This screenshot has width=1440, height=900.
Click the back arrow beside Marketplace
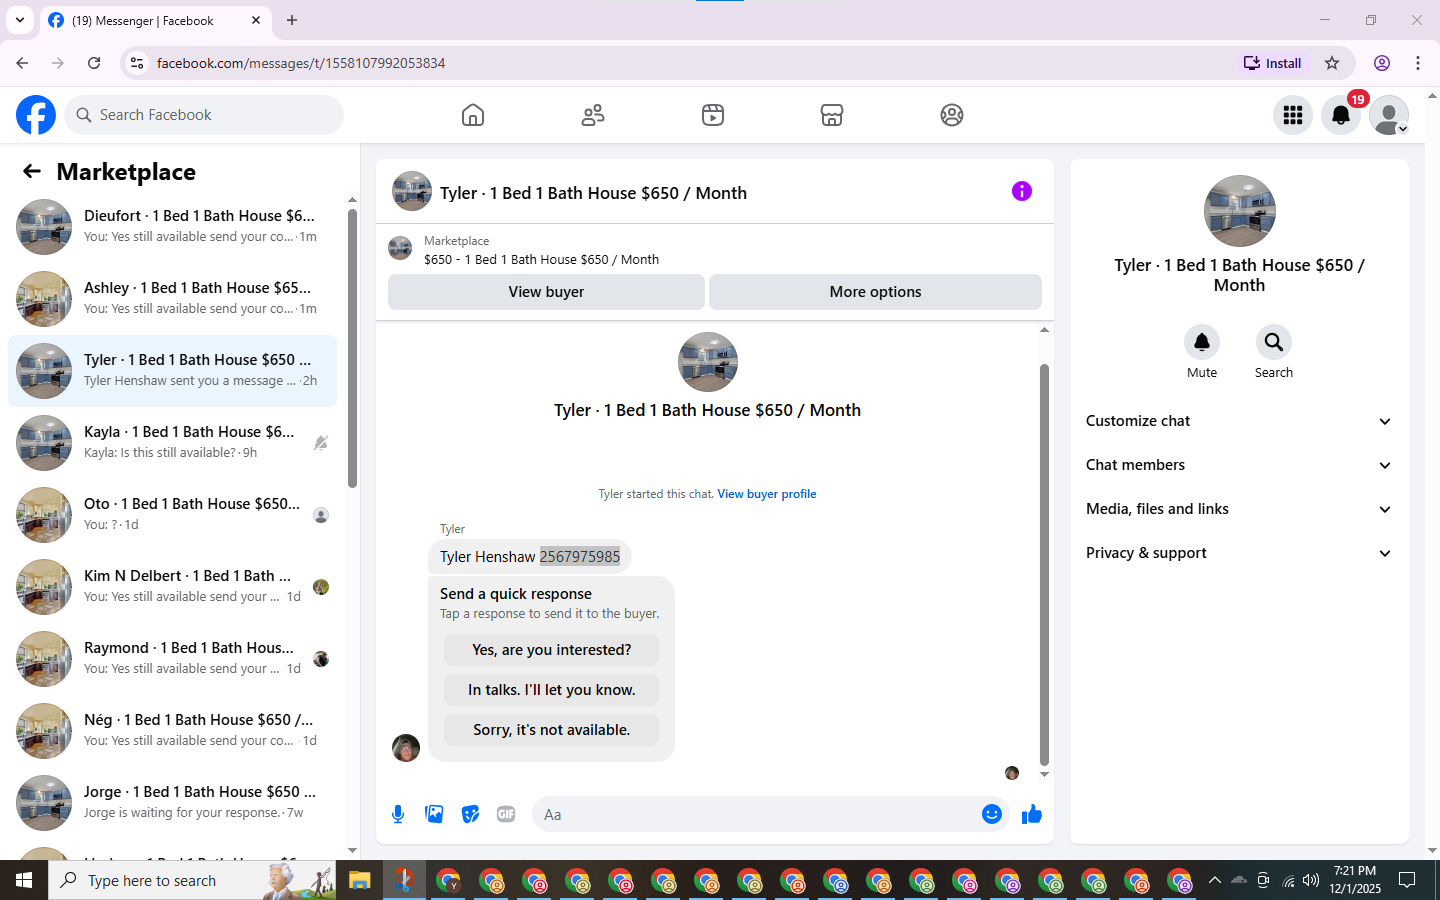[x=32, y=171]
